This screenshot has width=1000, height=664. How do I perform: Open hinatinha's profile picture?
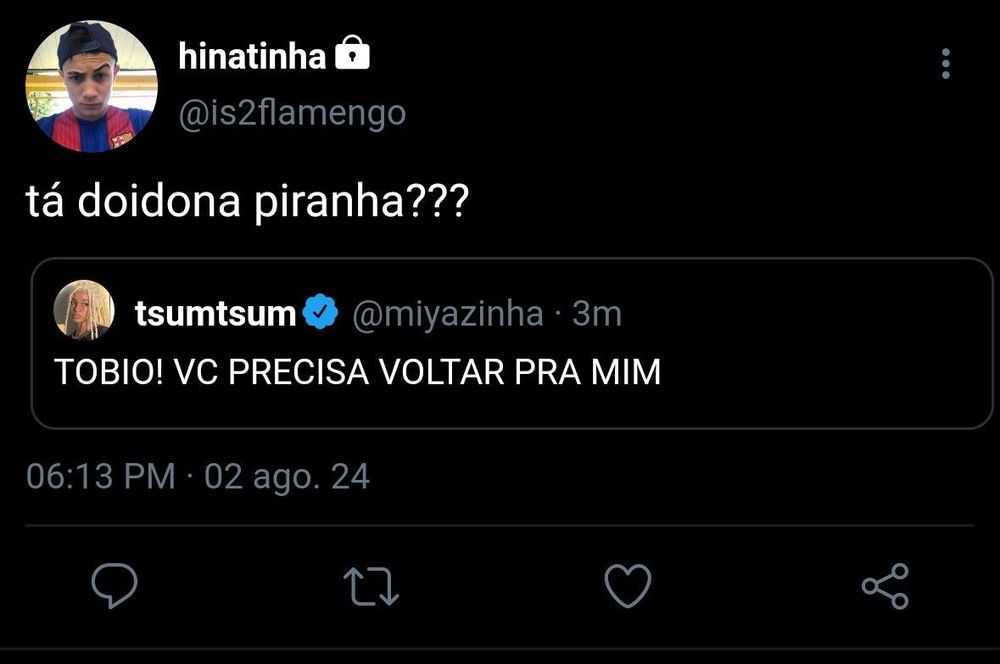(91, 87)
